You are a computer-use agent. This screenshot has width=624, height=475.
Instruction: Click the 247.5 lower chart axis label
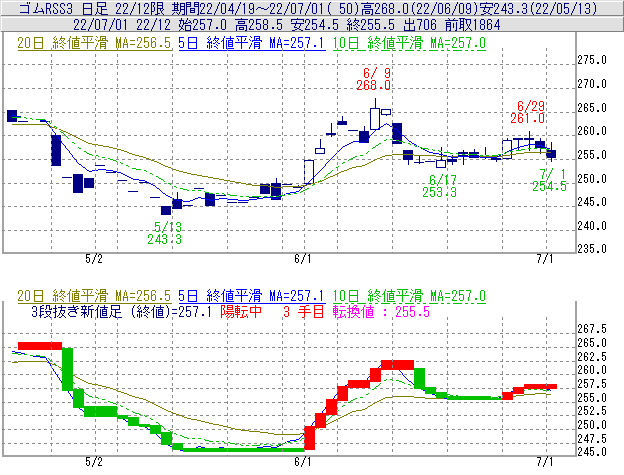click(592, 438)
